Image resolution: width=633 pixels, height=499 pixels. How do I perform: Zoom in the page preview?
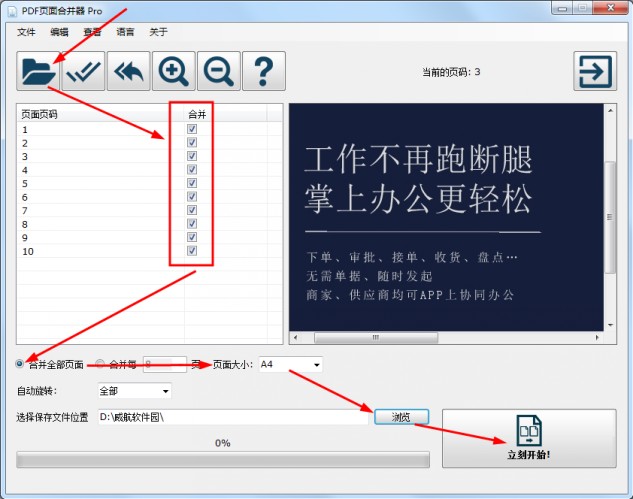(x=174, y=71)
